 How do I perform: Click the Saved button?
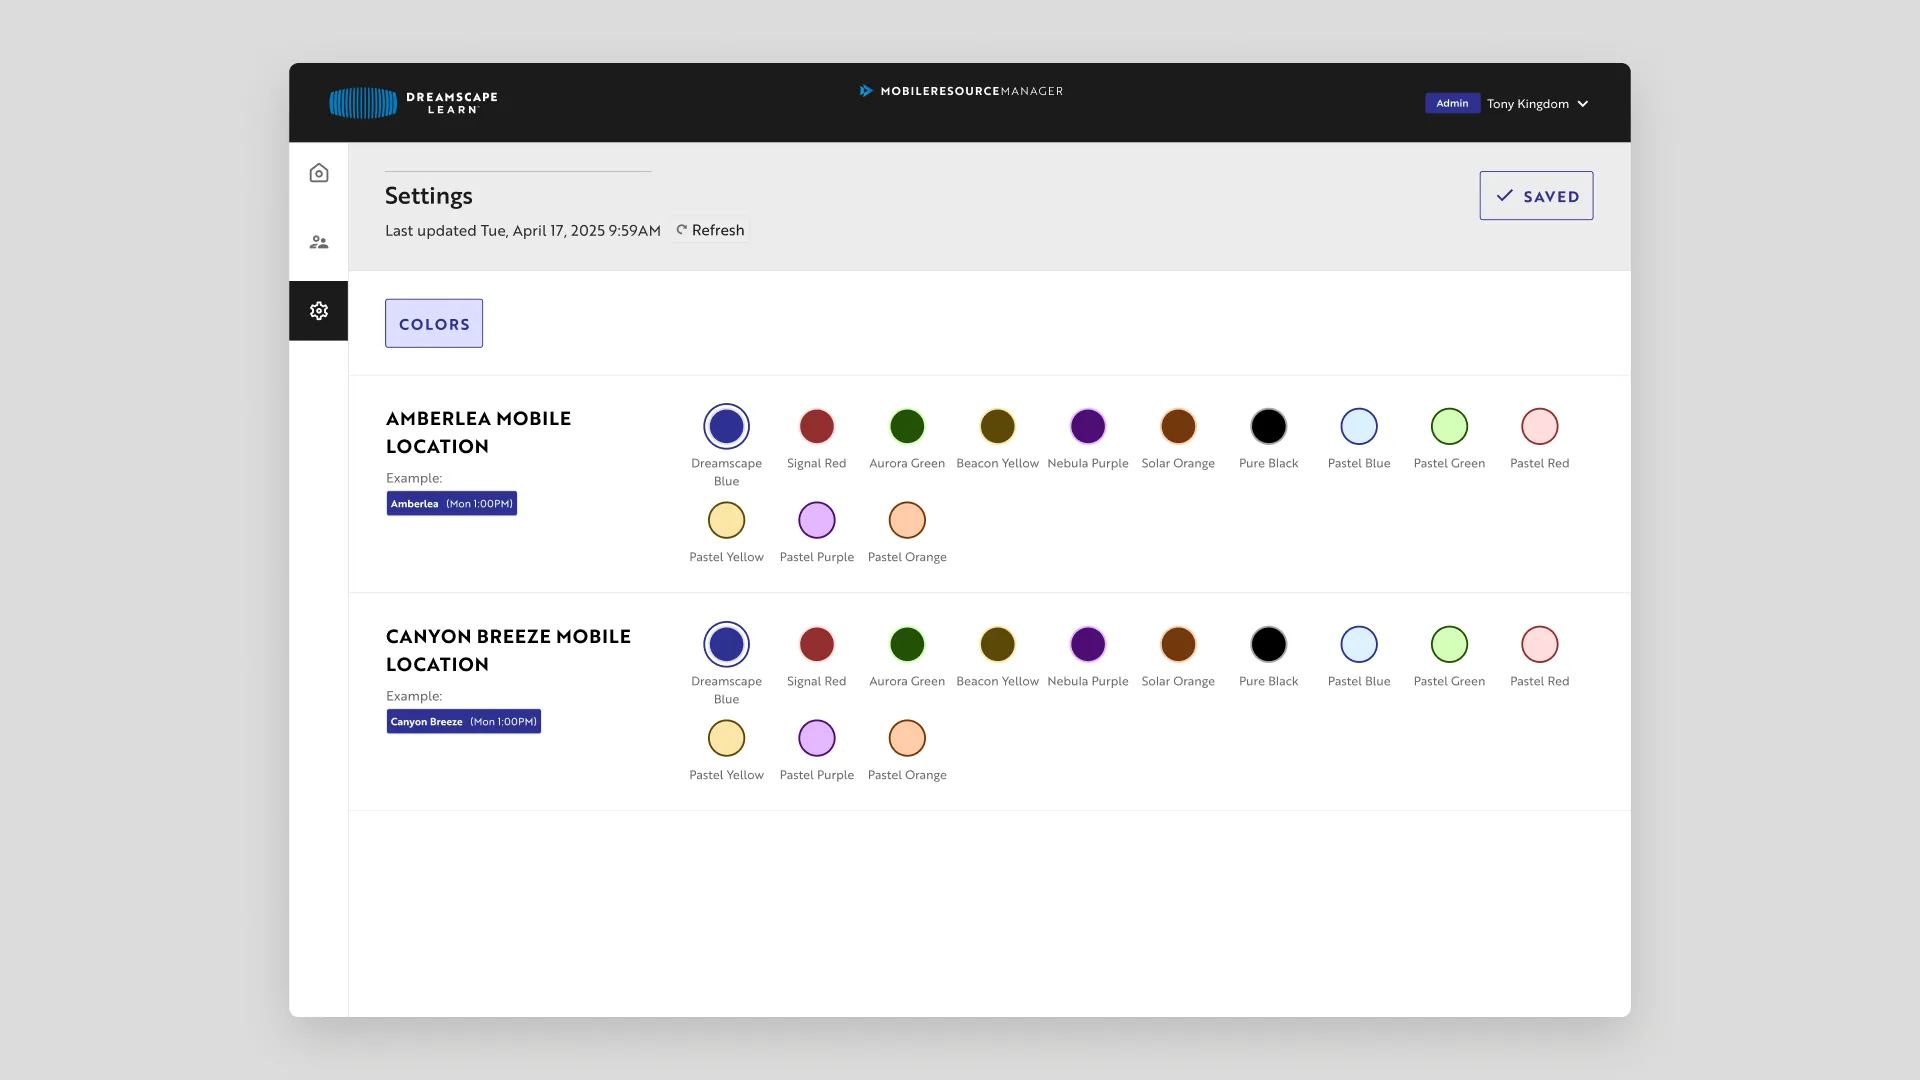(x=1536, y=196)
